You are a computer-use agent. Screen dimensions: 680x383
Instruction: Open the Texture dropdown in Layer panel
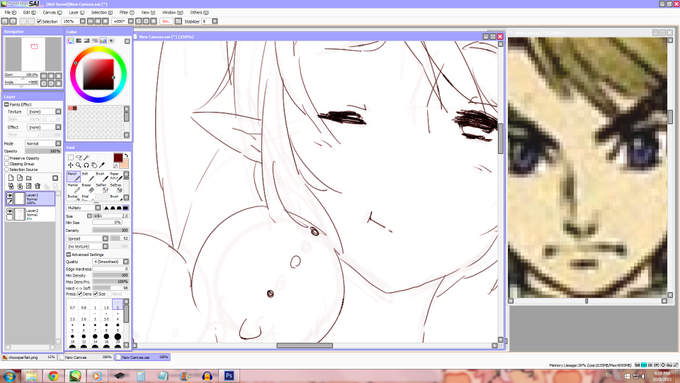(44, 112)
